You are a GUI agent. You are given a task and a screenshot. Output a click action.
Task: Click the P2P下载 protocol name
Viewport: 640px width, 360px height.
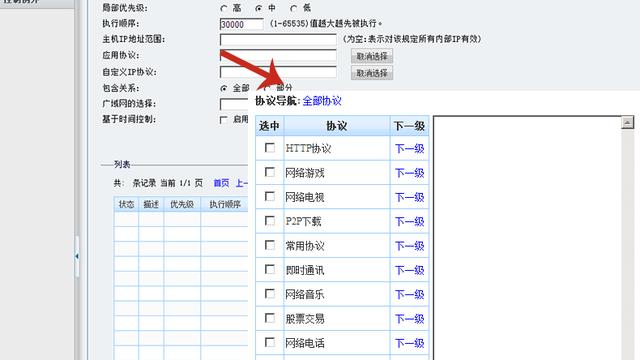click(303, 222)
